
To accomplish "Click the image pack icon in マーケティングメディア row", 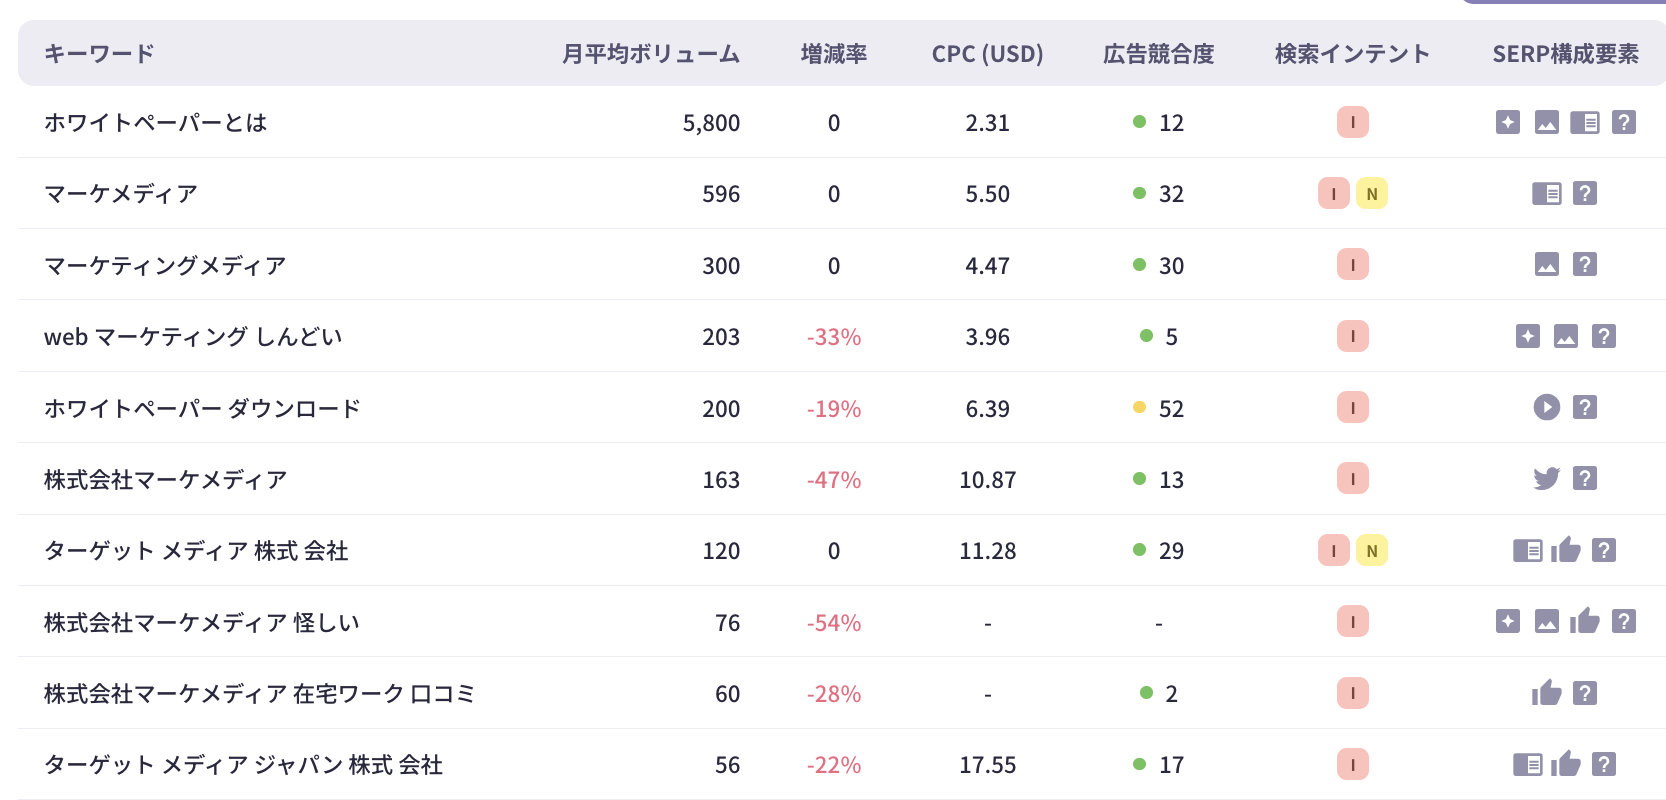I will 1546,265.
